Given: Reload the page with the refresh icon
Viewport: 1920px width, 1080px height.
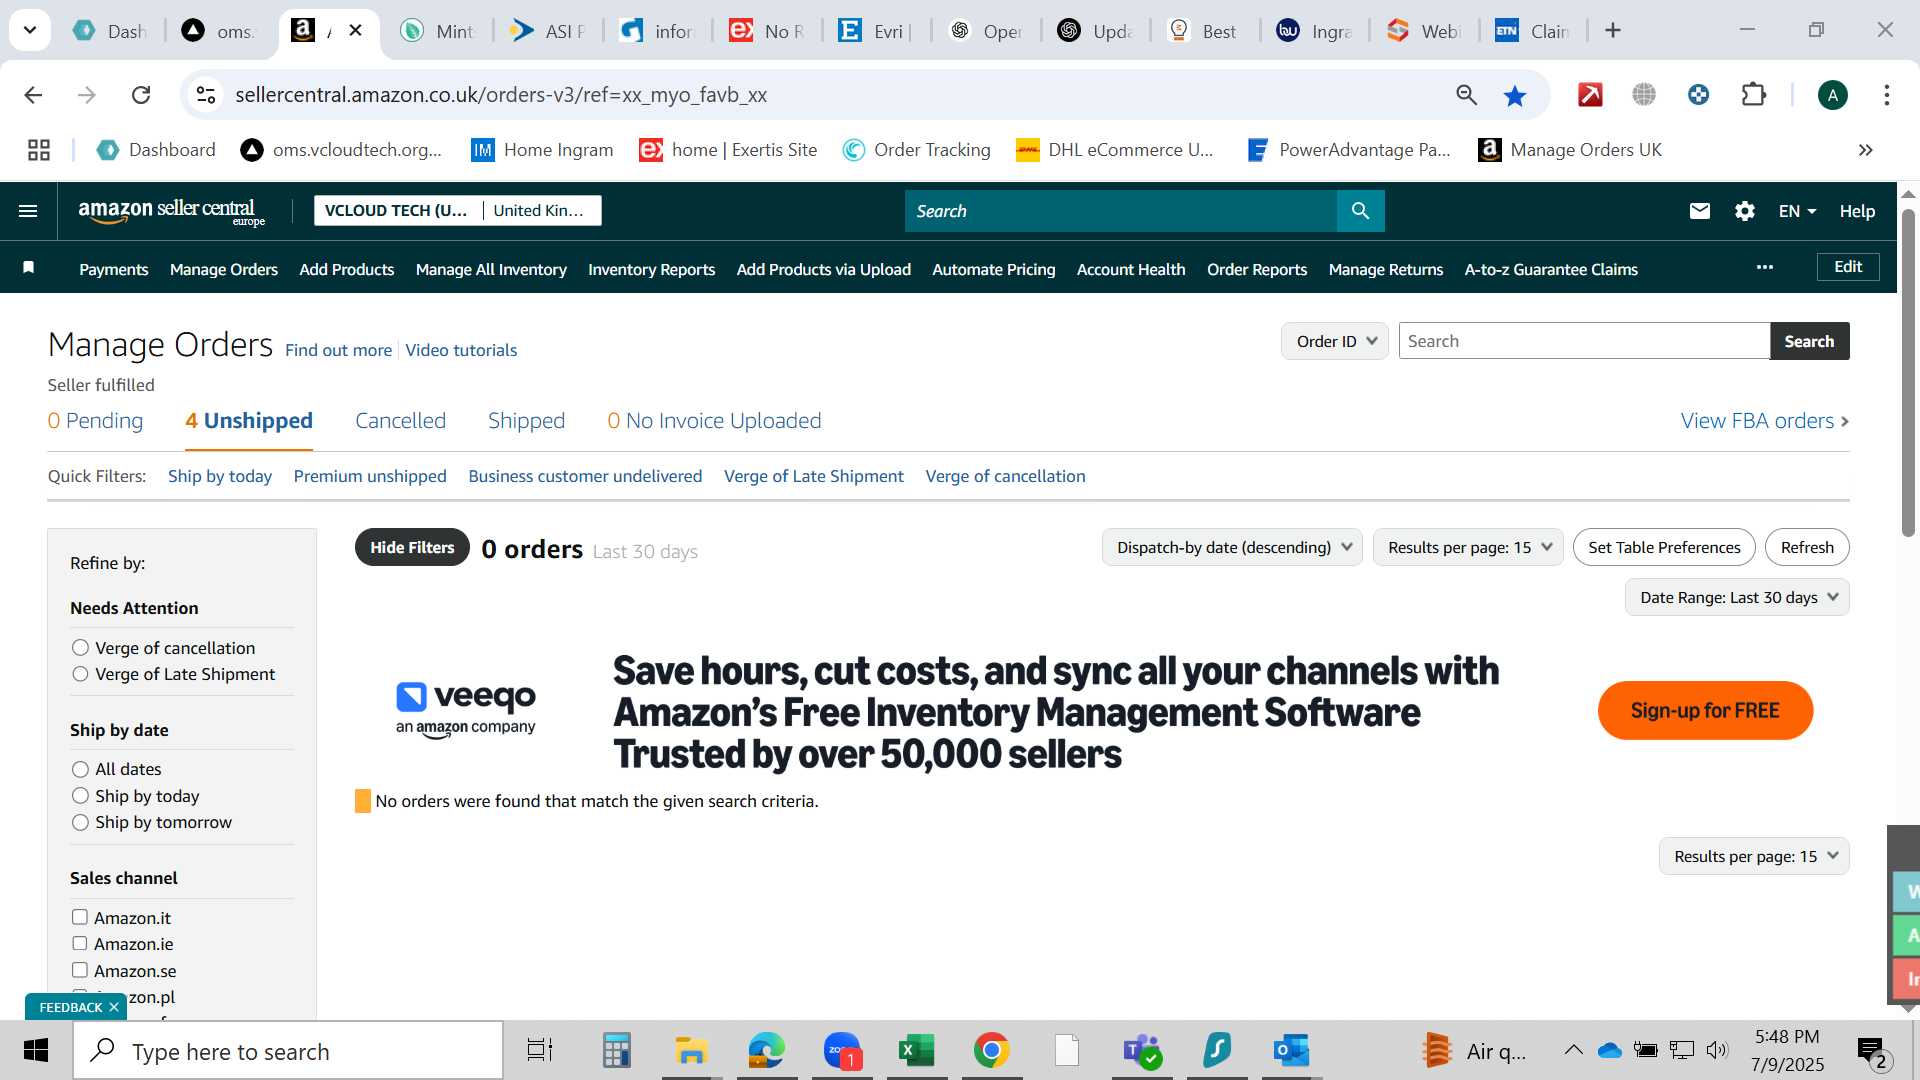Looking at the screenshot, I should coord(141,95).
